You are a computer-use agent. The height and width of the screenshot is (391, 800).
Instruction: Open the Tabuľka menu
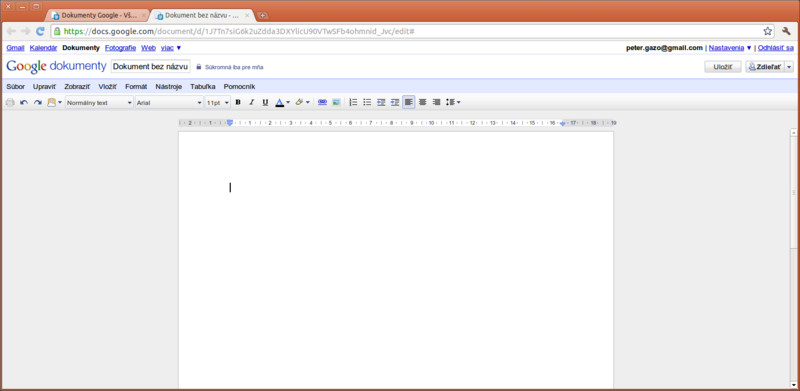click(203, 87)
